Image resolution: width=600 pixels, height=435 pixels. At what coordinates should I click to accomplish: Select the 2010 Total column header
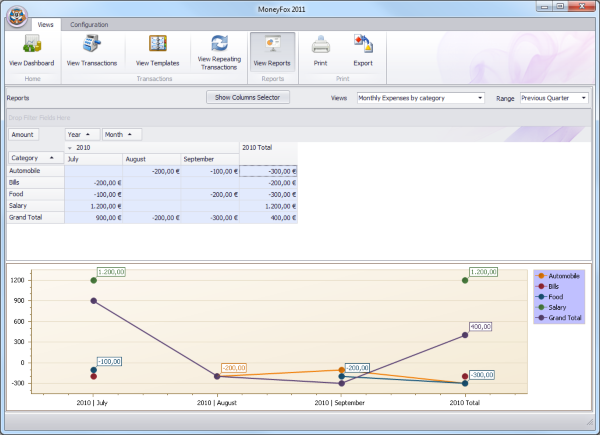268,153
